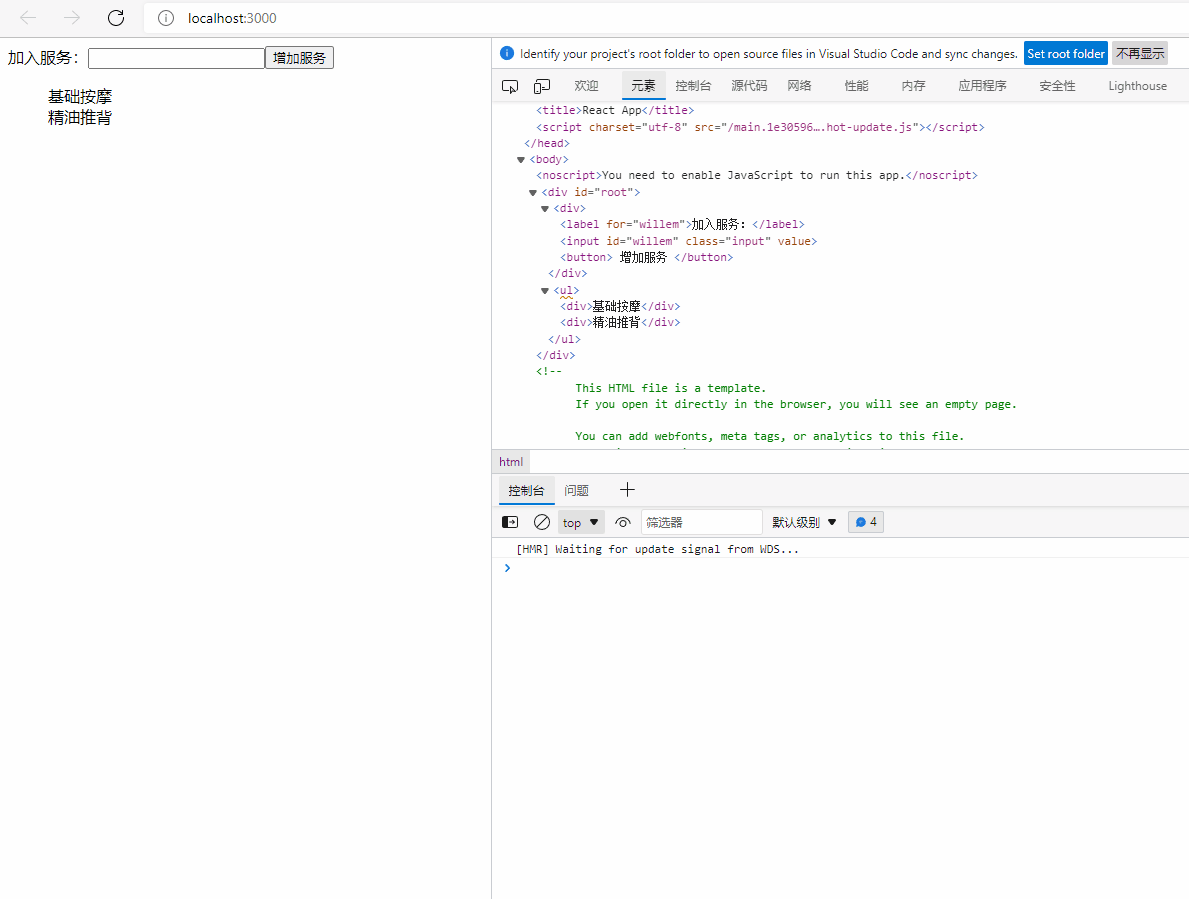Activate the inspect element picker
Viewport: 1189px width, 899px height.
coord(510,86)
